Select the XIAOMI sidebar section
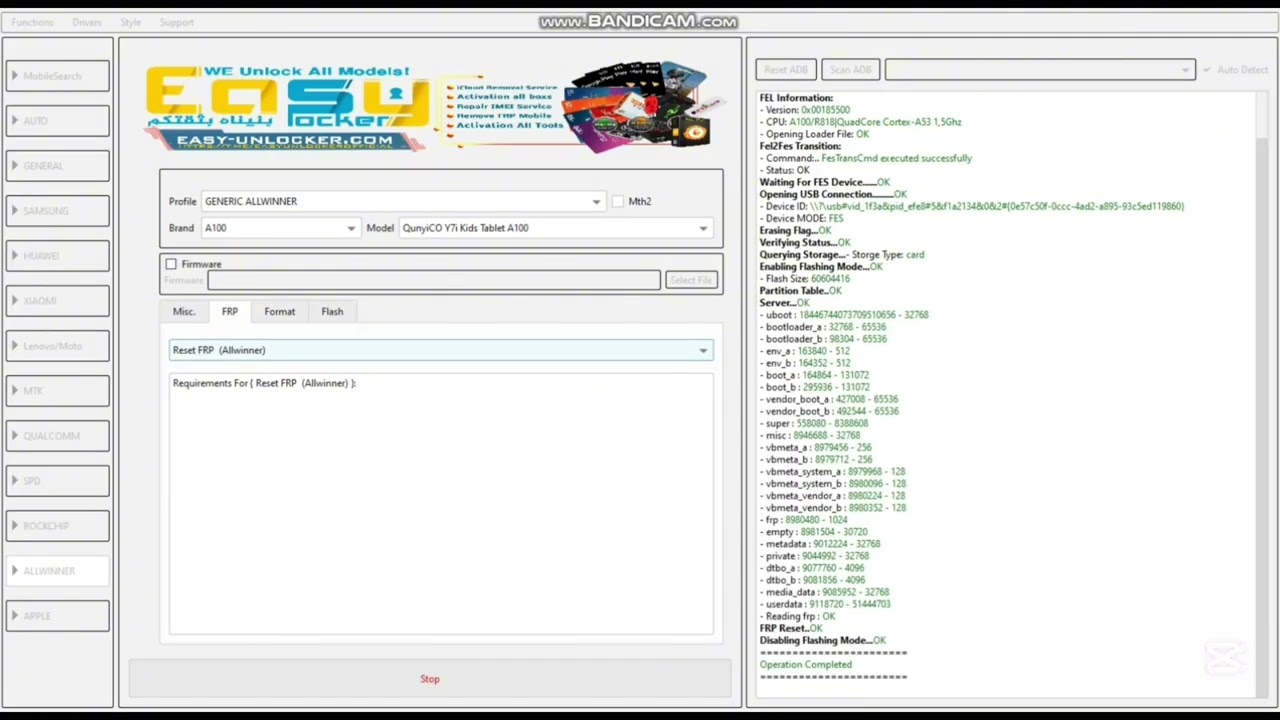 pyautogui.click(x=58, y=301)
